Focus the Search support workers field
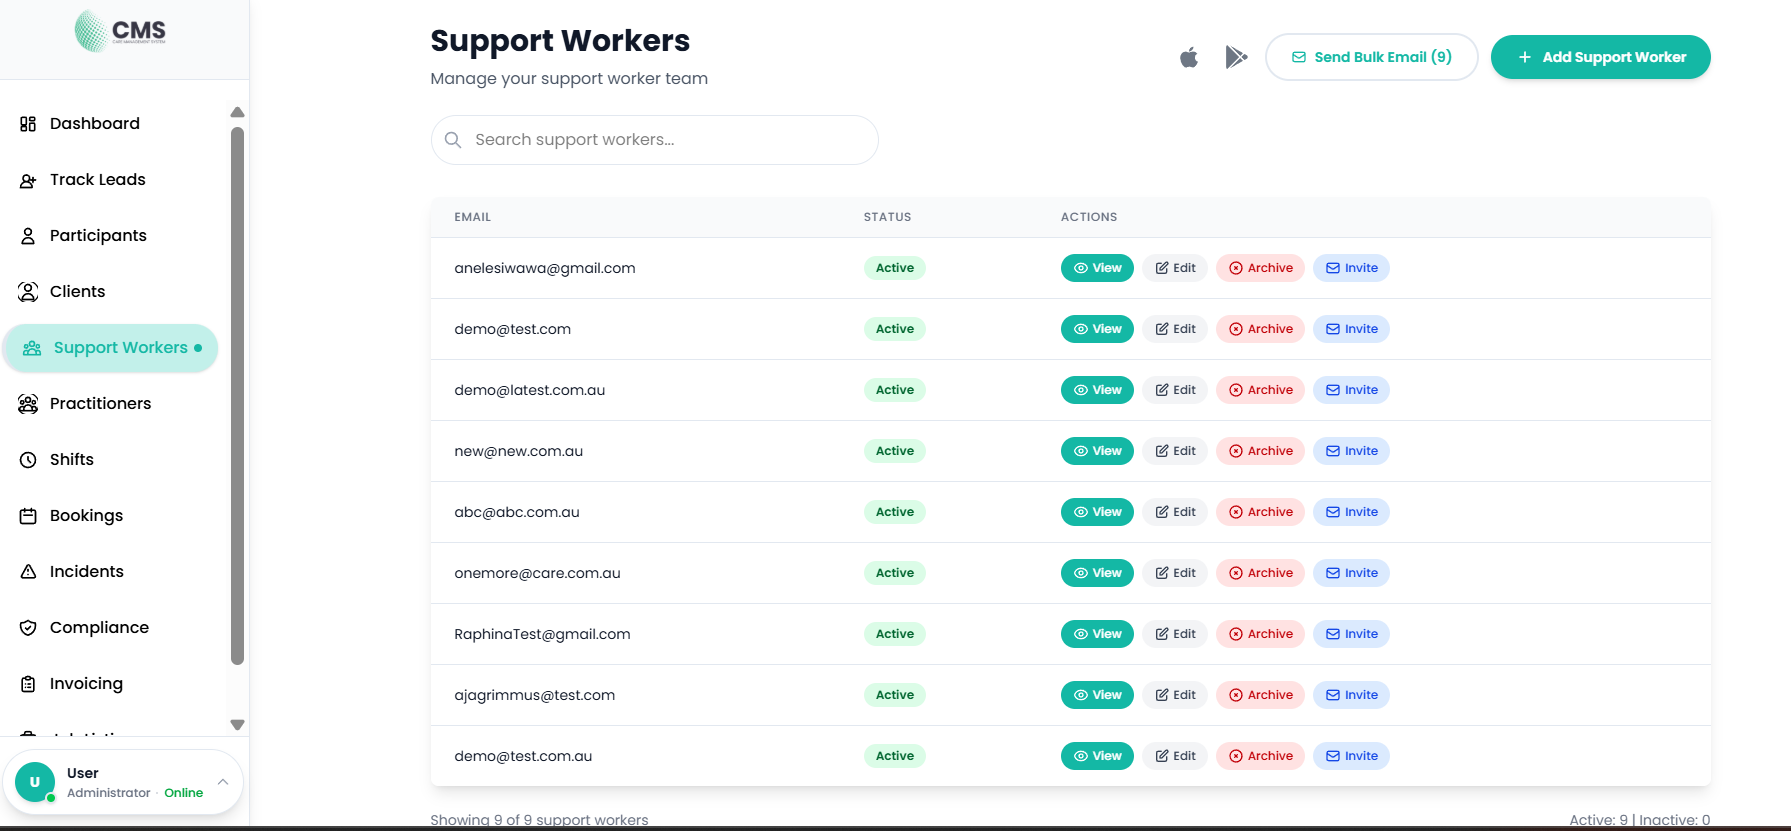 (654, 140)
